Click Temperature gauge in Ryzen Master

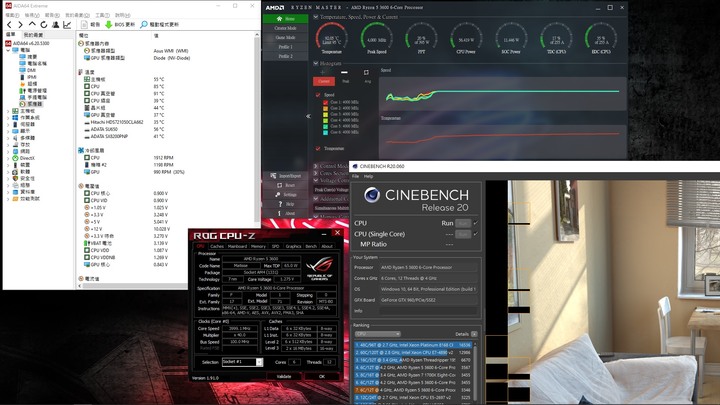click(x=332, y=38)
